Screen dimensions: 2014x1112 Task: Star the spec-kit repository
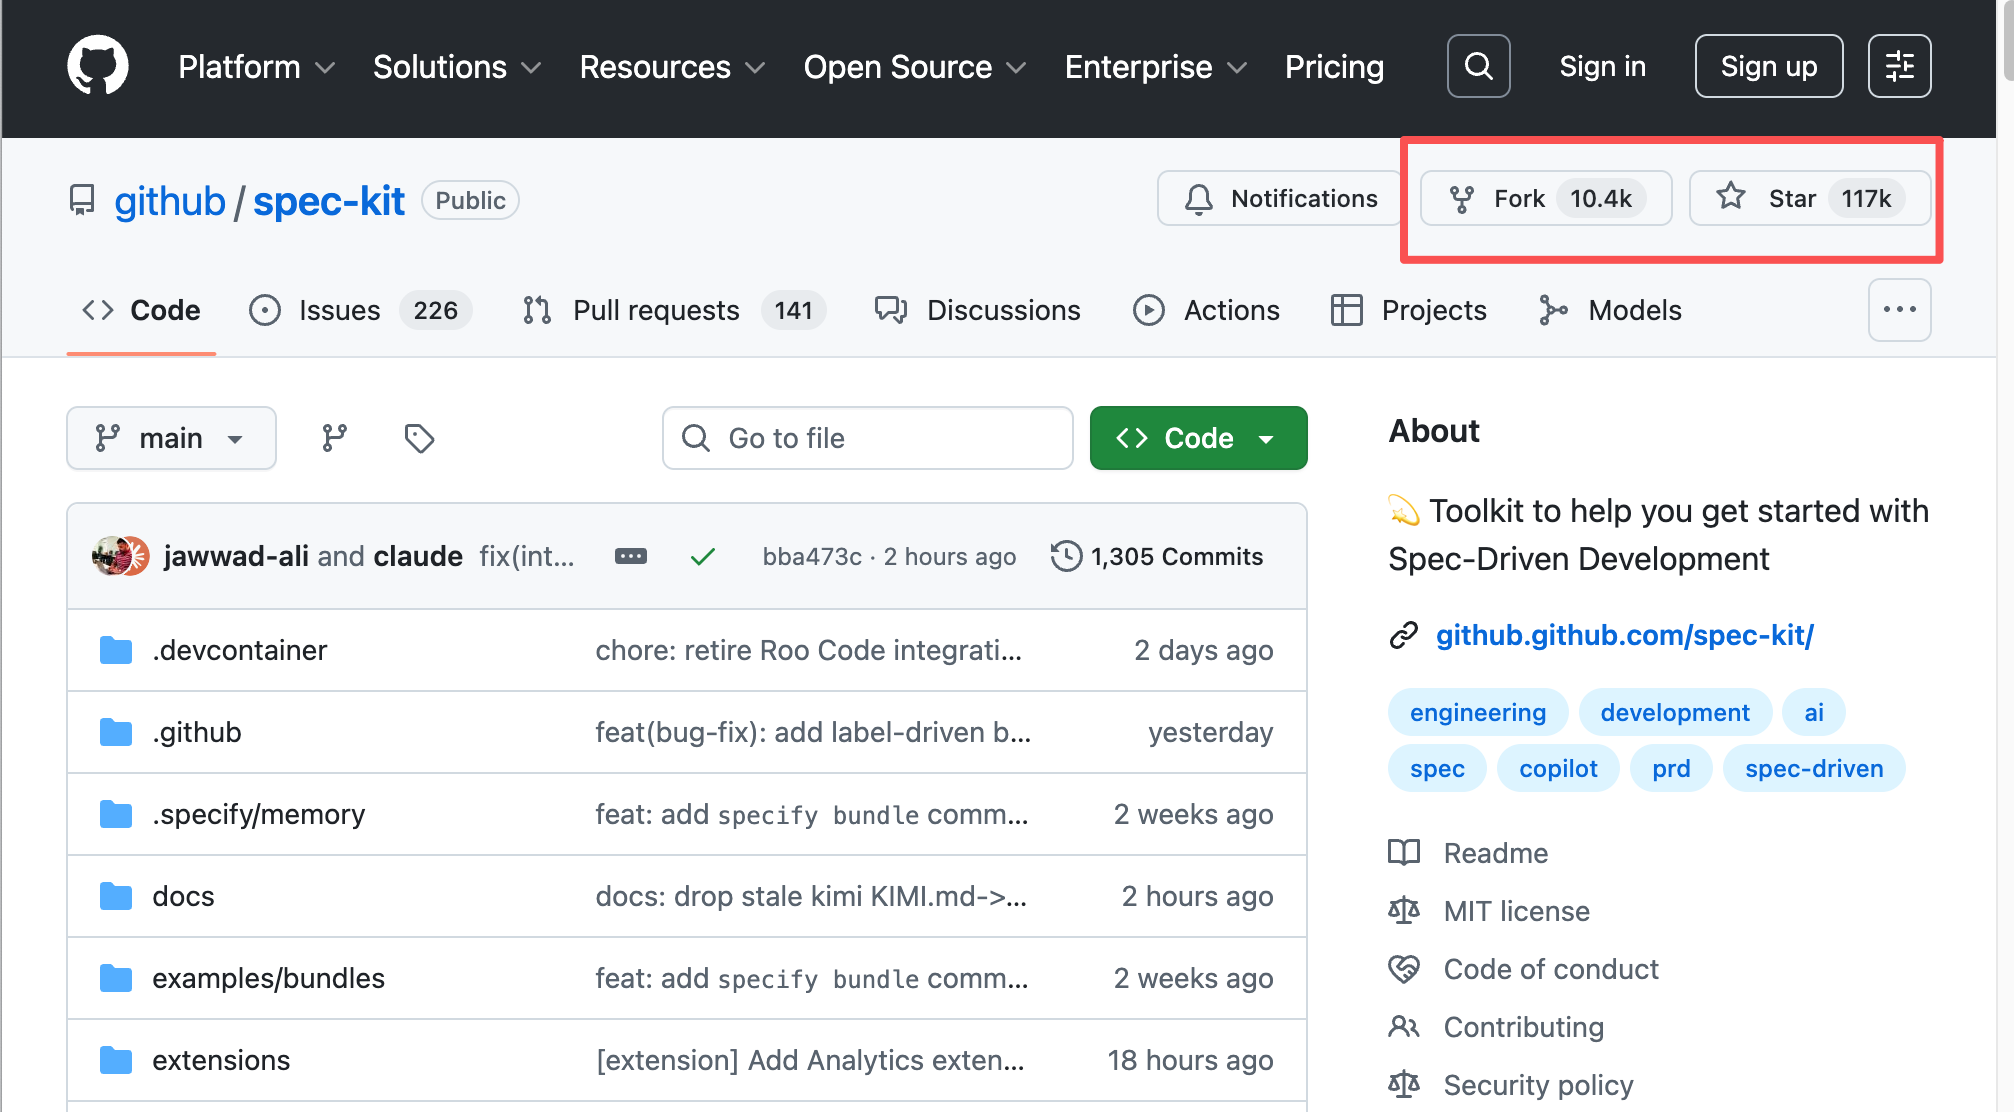tap(1810, 198)
